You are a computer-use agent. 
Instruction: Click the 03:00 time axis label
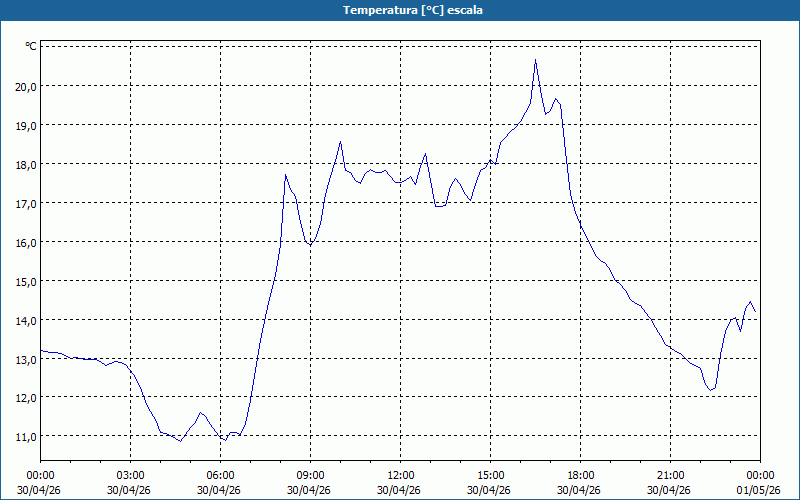pos(131,476)
